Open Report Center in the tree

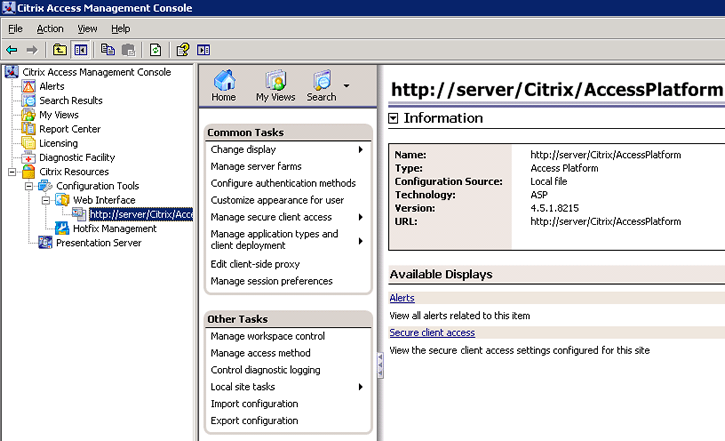point(70,129)
